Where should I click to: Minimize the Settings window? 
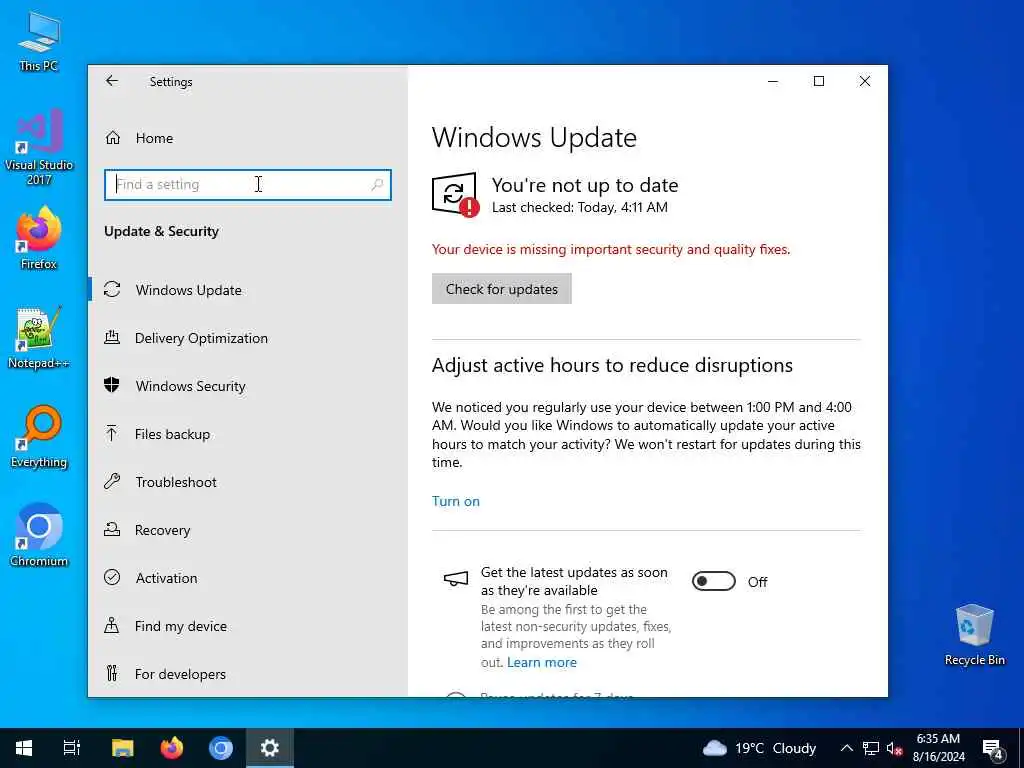(x=773, y=81)
